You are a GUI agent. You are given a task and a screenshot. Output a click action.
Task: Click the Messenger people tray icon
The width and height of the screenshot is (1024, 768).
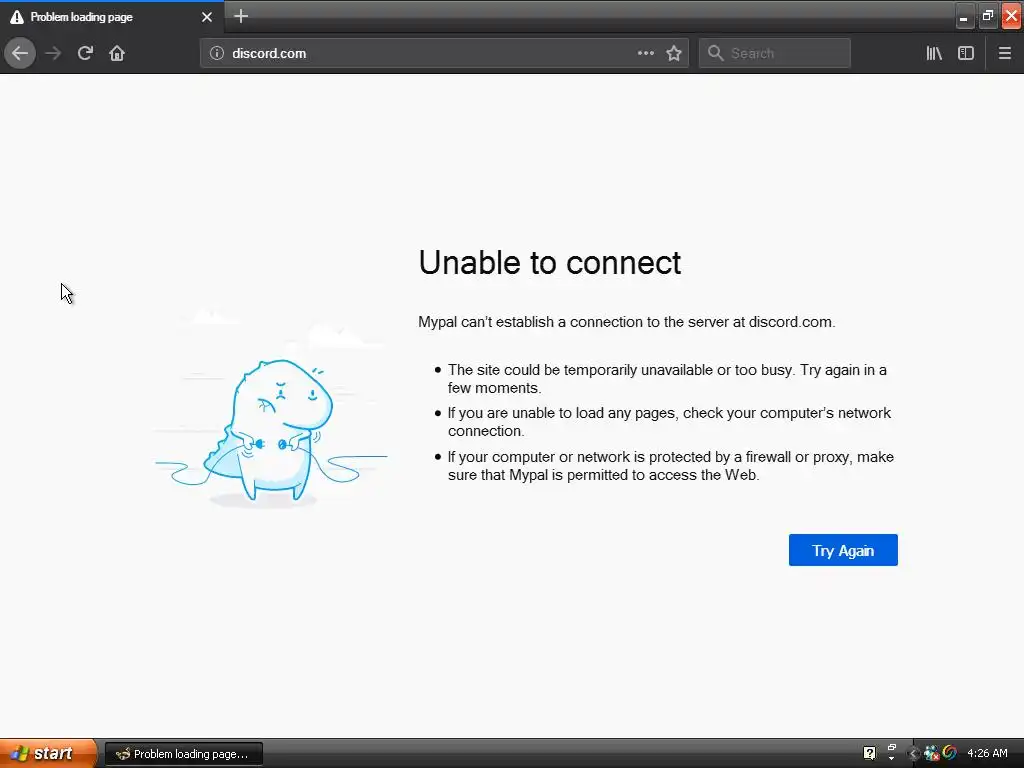931,753
